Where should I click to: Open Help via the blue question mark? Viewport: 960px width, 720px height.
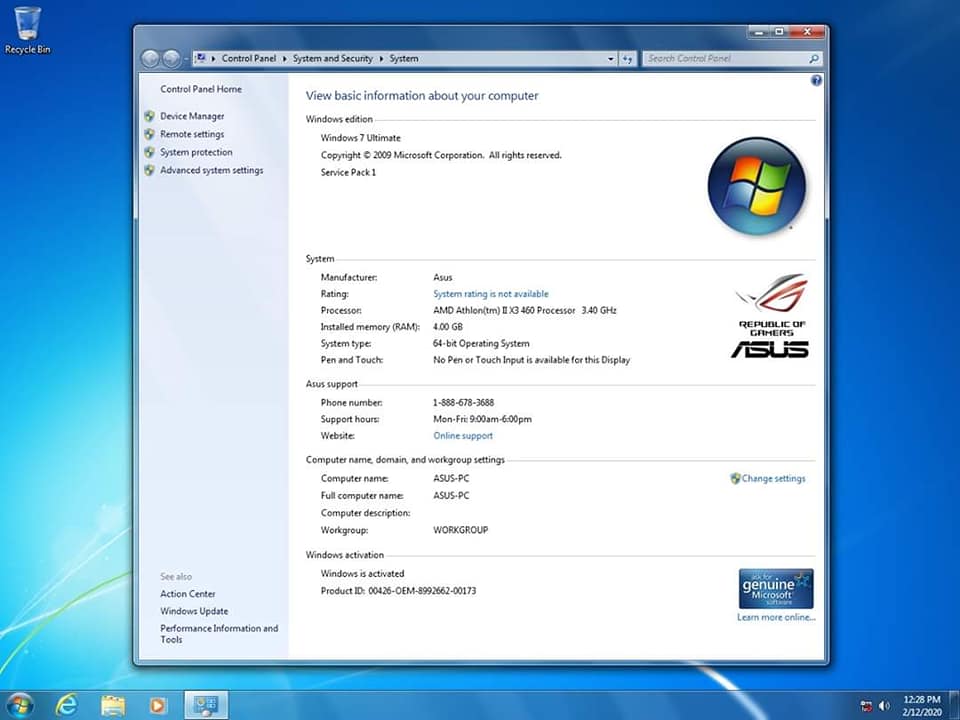[x=816, y=80]
